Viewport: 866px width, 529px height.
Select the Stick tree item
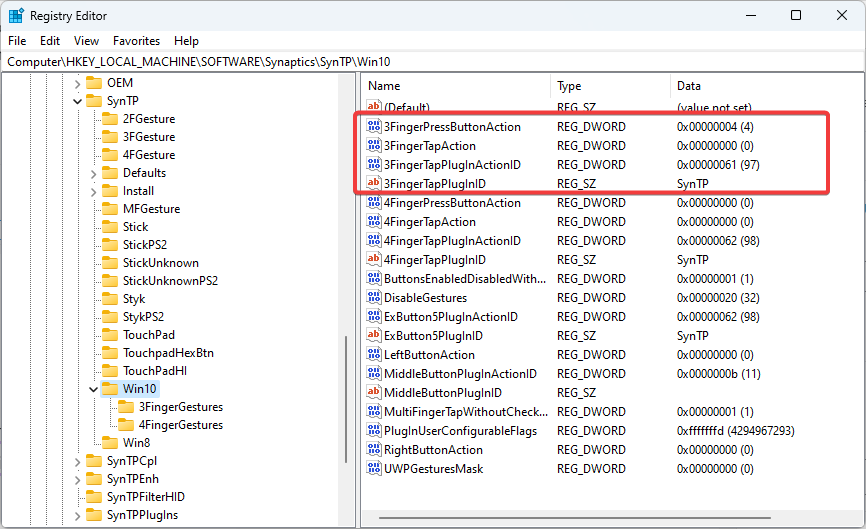135,227
